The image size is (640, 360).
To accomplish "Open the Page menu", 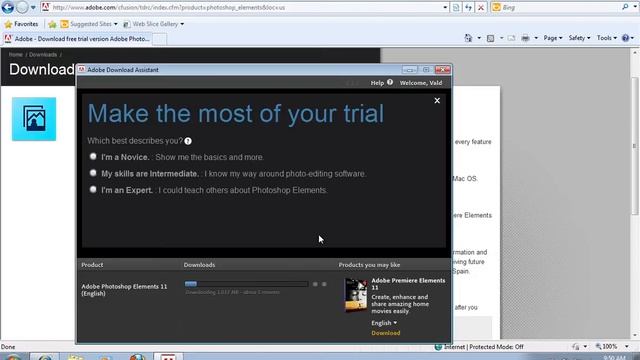I will click(x=553, y=38).
